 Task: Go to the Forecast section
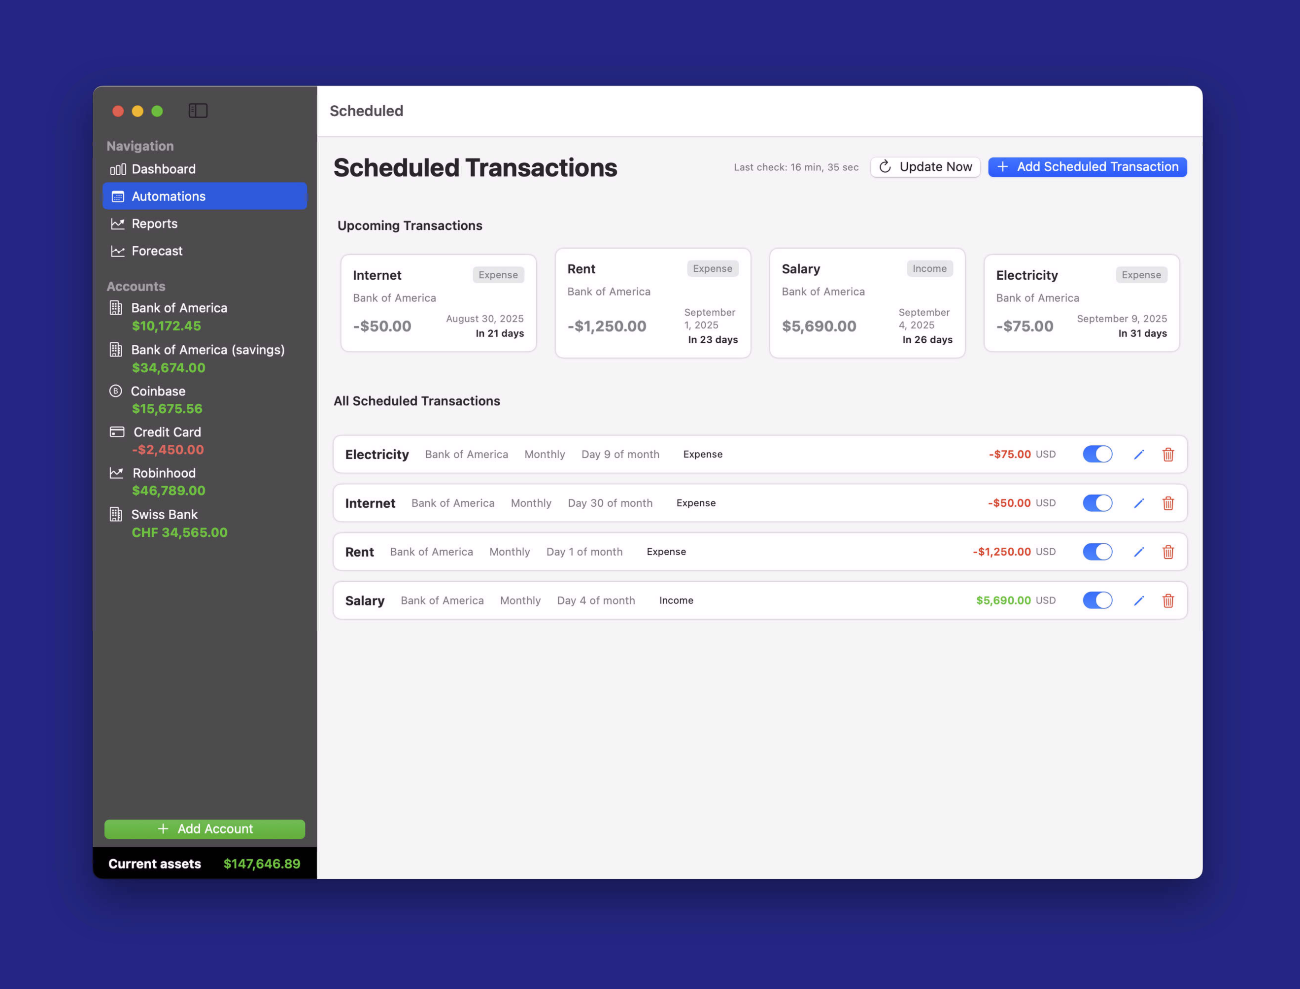click(x=204, y=251)
